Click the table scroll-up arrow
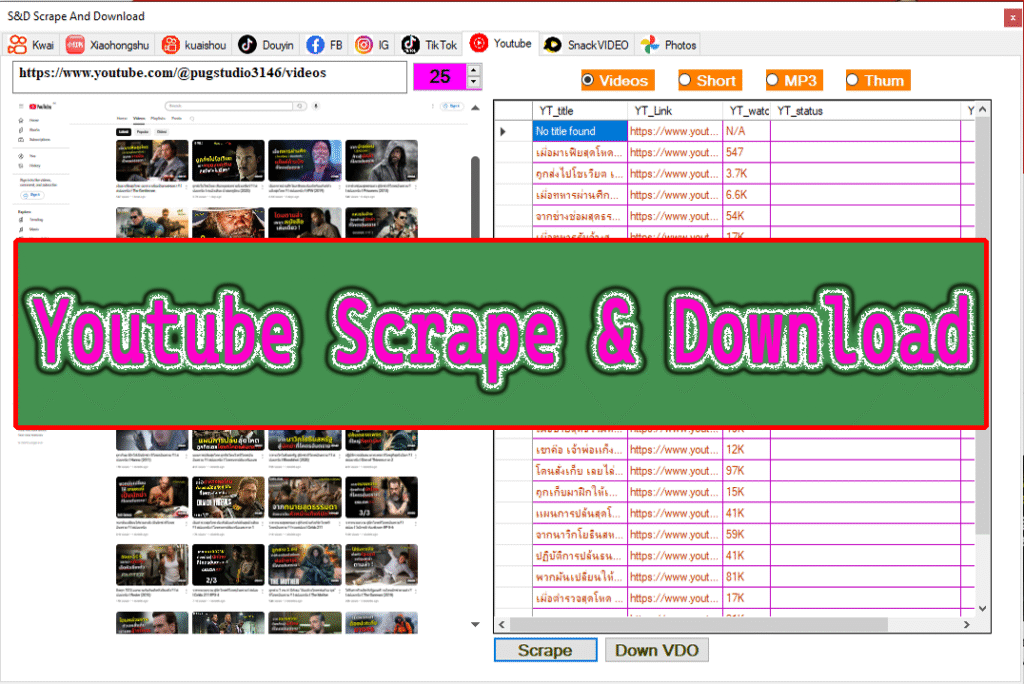The height and width of the screenshot is (684, 1024). click(982, 110)
